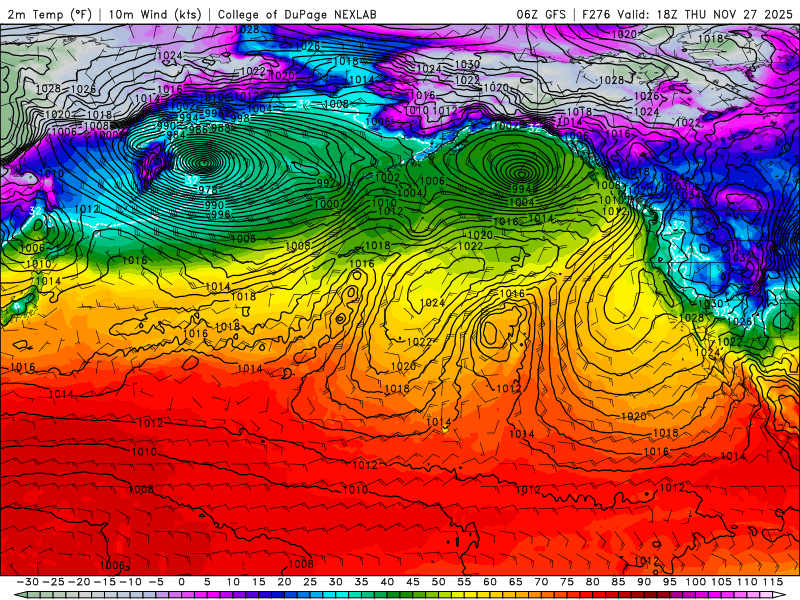
Task: Select the 115 degree legend label
Action: [x=772, y=582]
